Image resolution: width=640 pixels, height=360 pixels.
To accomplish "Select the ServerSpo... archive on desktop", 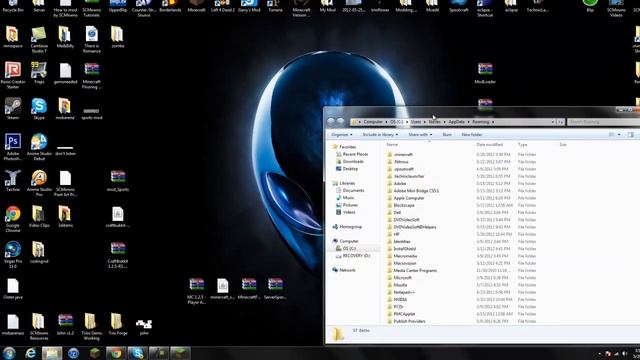I will click(x=275, y=289).
